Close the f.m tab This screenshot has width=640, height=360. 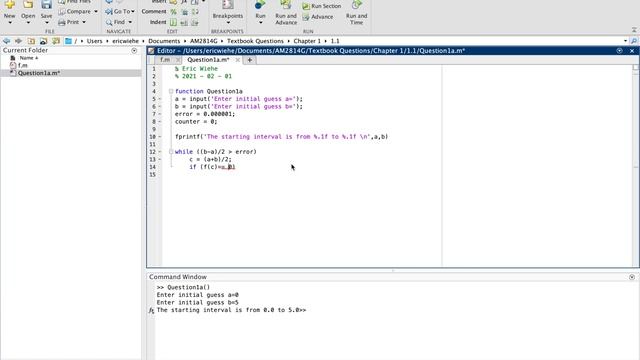[178, 60]
